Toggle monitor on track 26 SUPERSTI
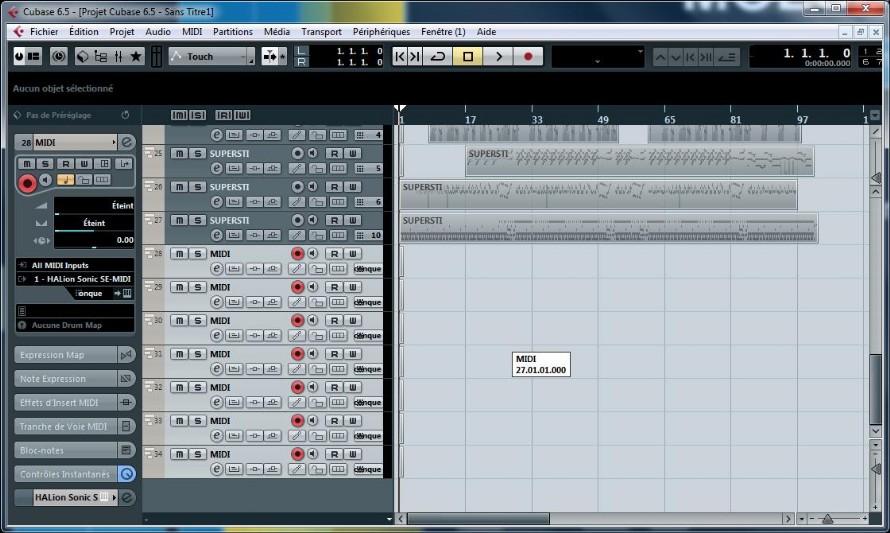Viewport: 890px width, 533px height. [313, 187]
